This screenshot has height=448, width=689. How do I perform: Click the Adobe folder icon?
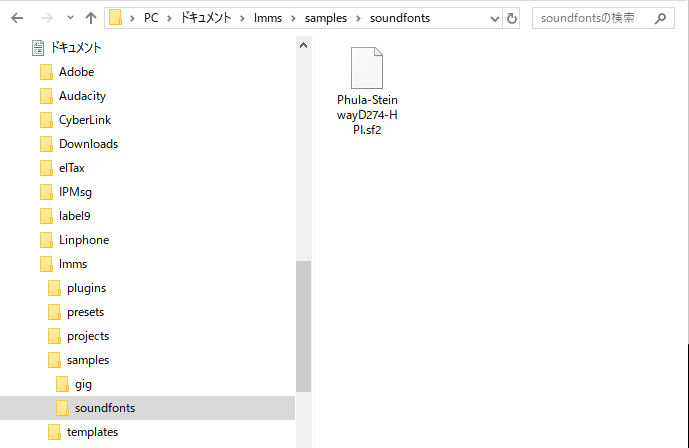(x=46, y=72)
